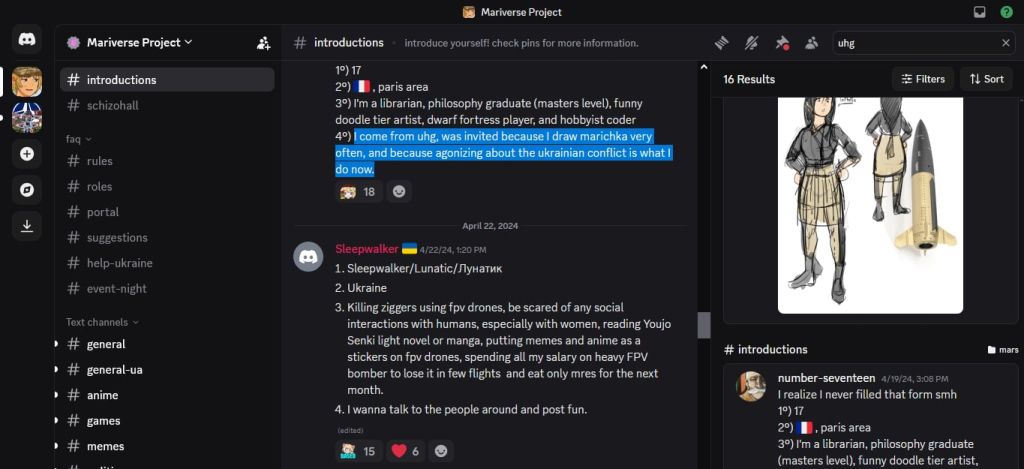Open the Help question mark icon

pos(1007,12)
